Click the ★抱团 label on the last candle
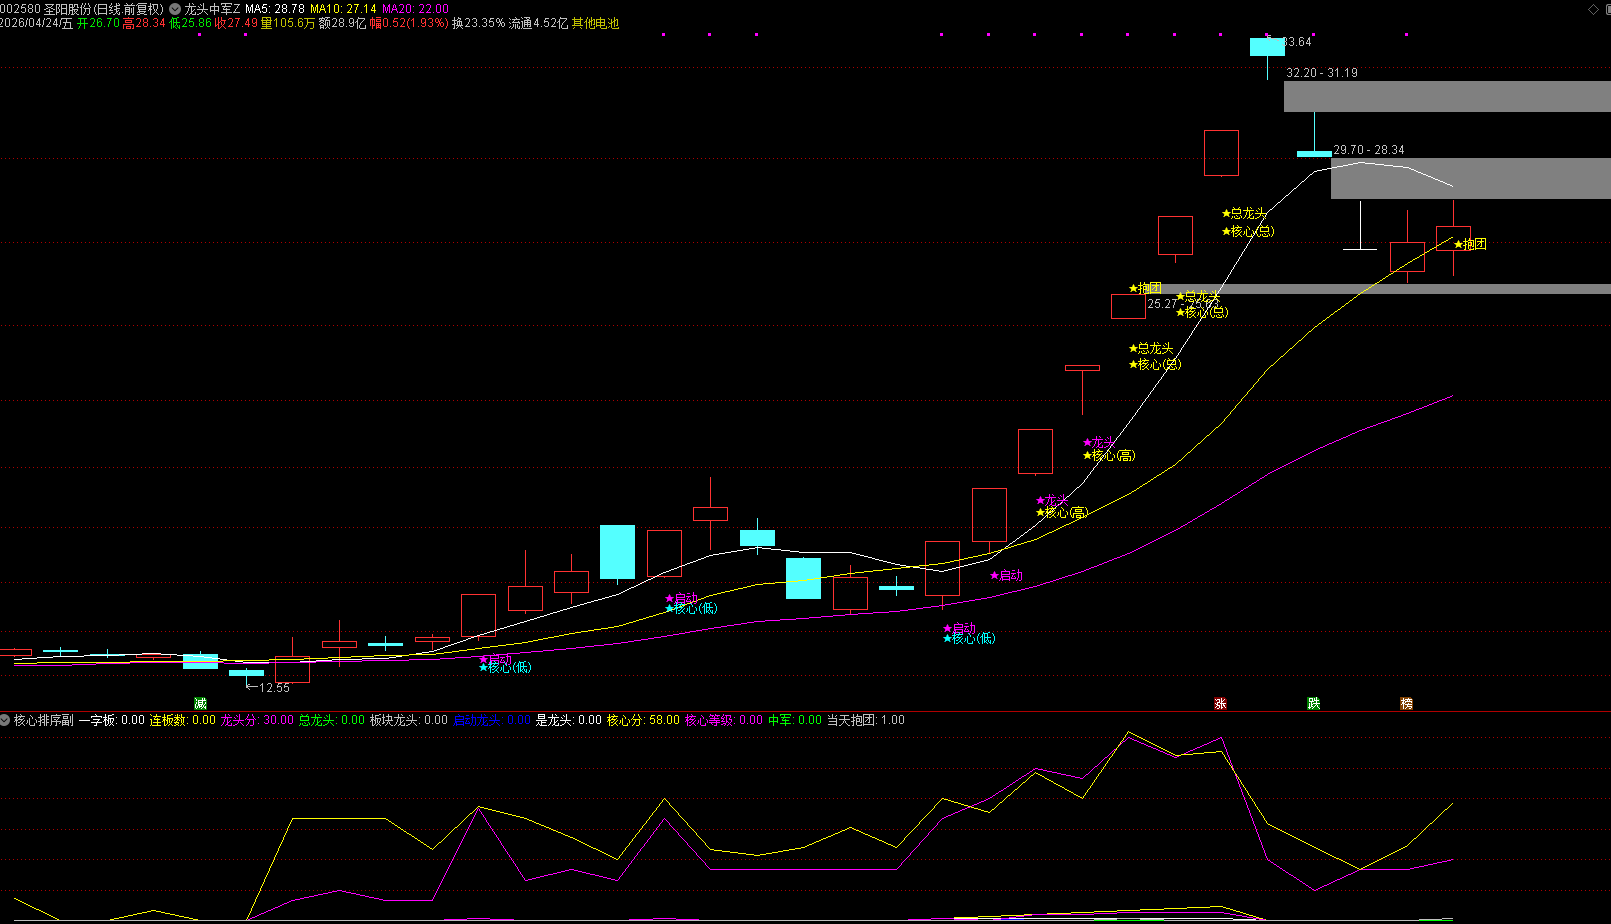Viewport: 1611px width, 924px height. click(x=1471, y=244)
